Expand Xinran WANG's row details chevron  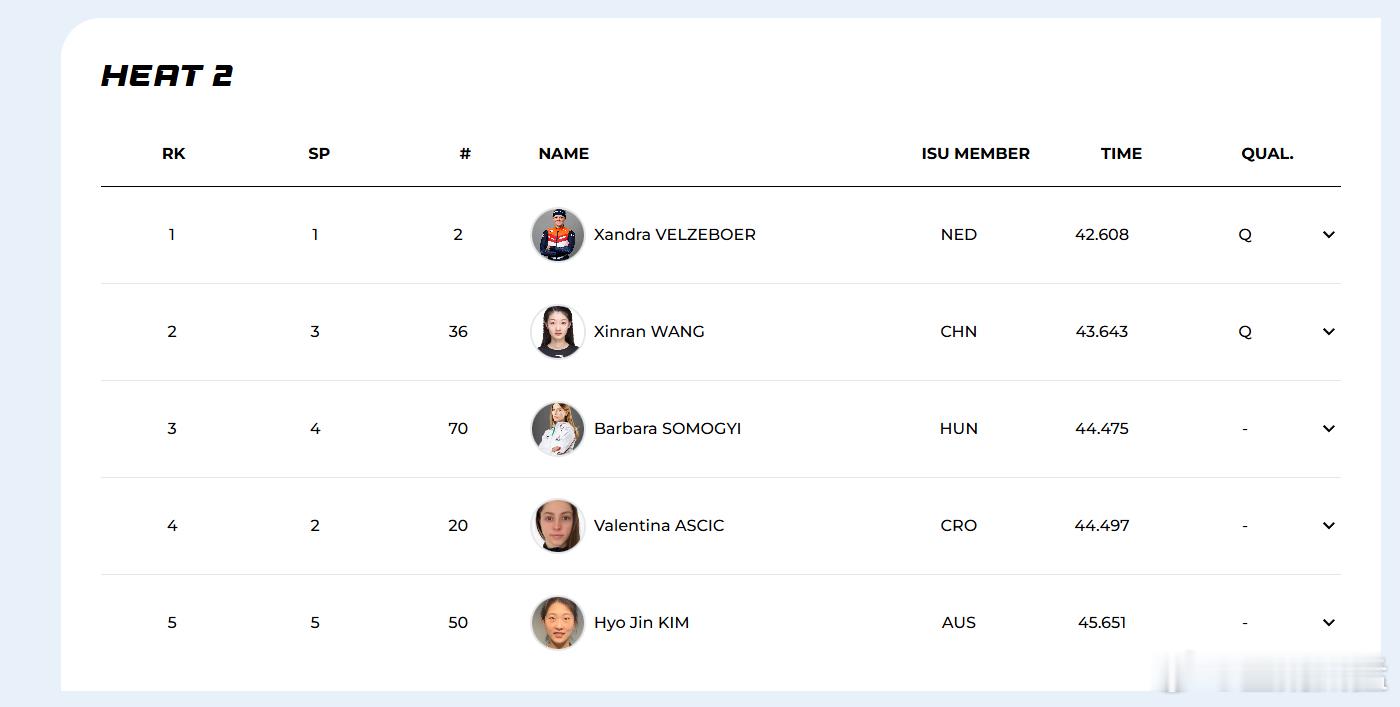pyautogui.click(x=1328, y=332)
